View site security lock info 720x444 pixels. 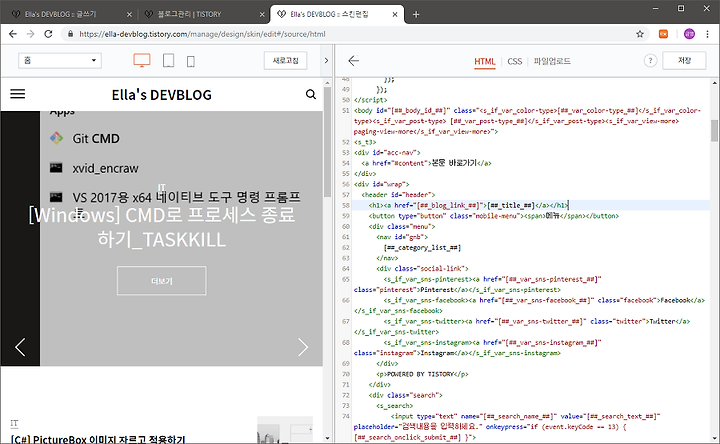[x=70, y=34]
